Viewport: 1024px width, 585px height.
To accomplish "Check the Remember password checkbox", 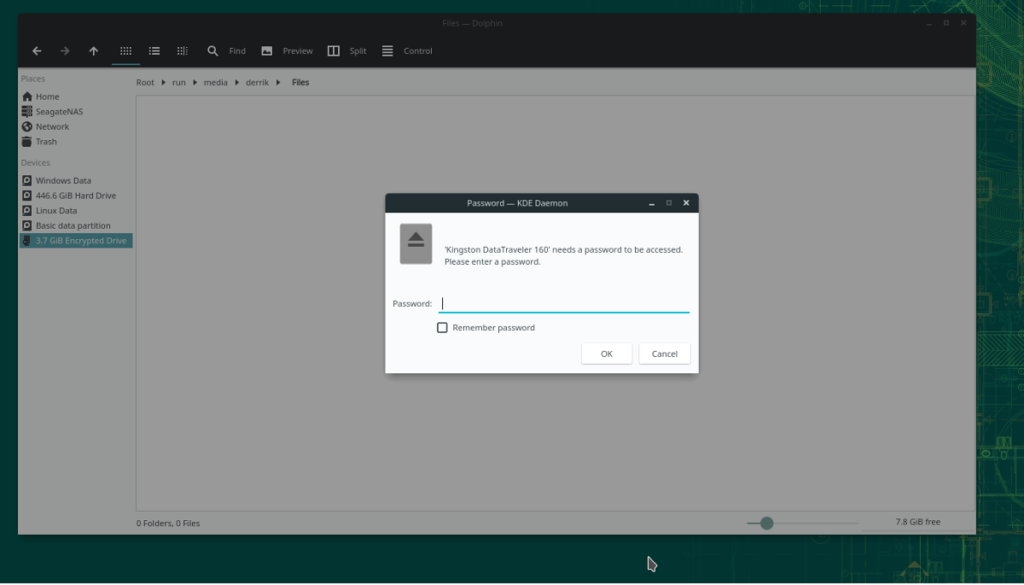I will [442, 327].
